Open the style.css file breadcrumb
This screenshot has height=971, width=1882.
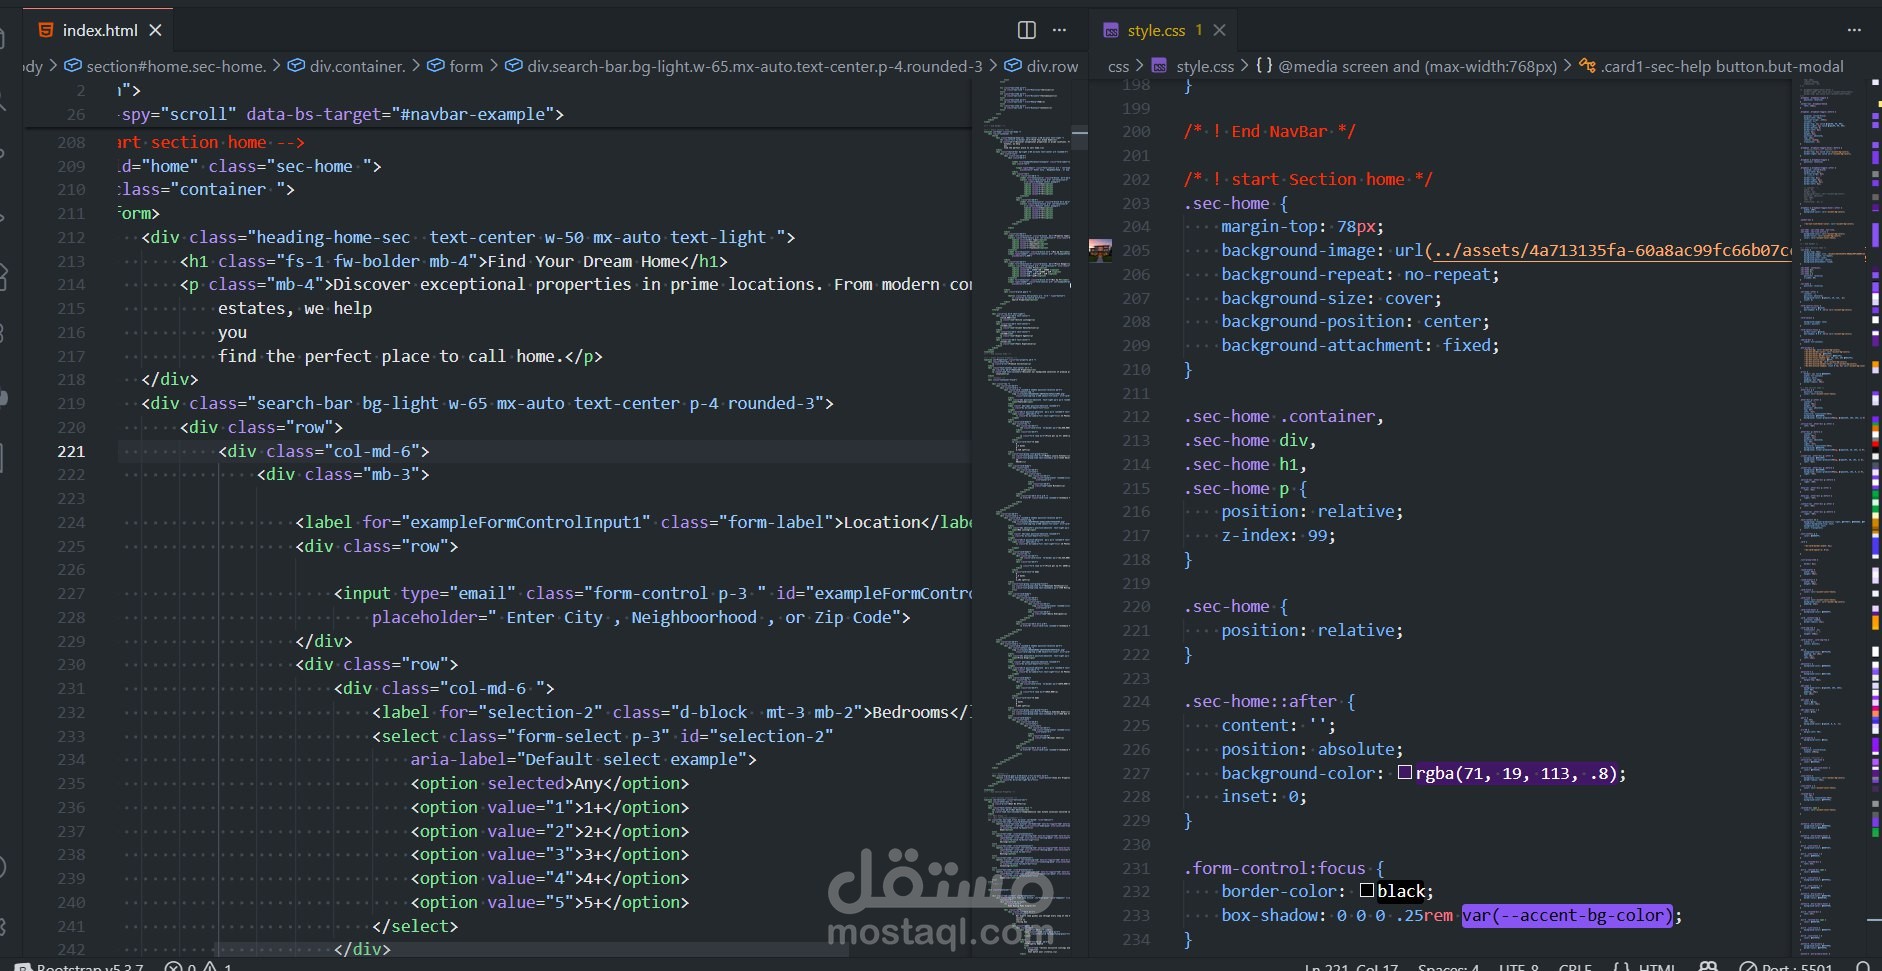pos(1205,66)
